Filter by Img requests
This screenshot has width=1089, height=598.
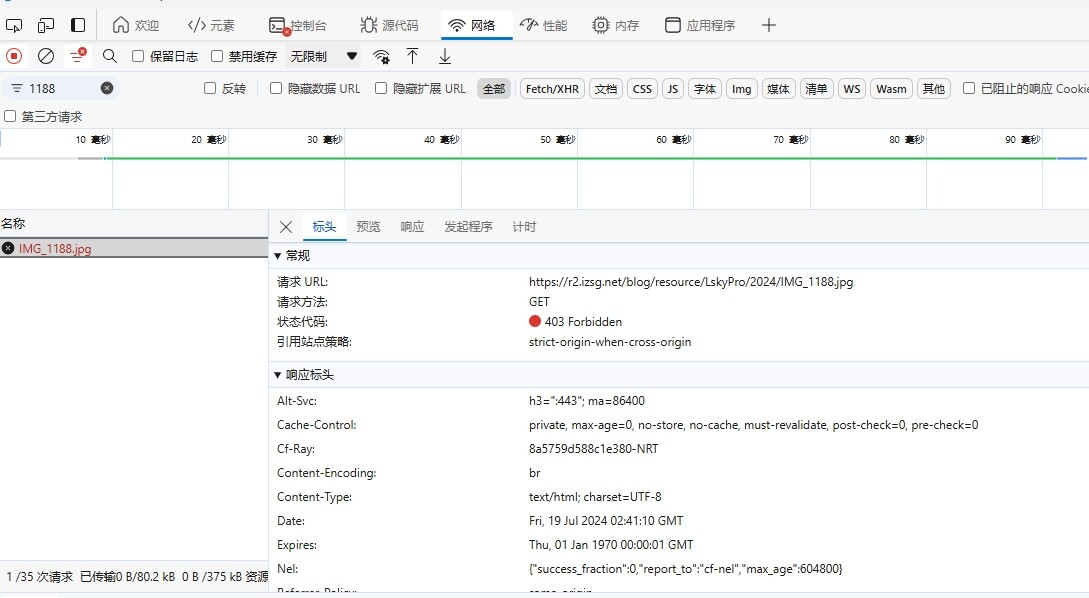(741, 89)
